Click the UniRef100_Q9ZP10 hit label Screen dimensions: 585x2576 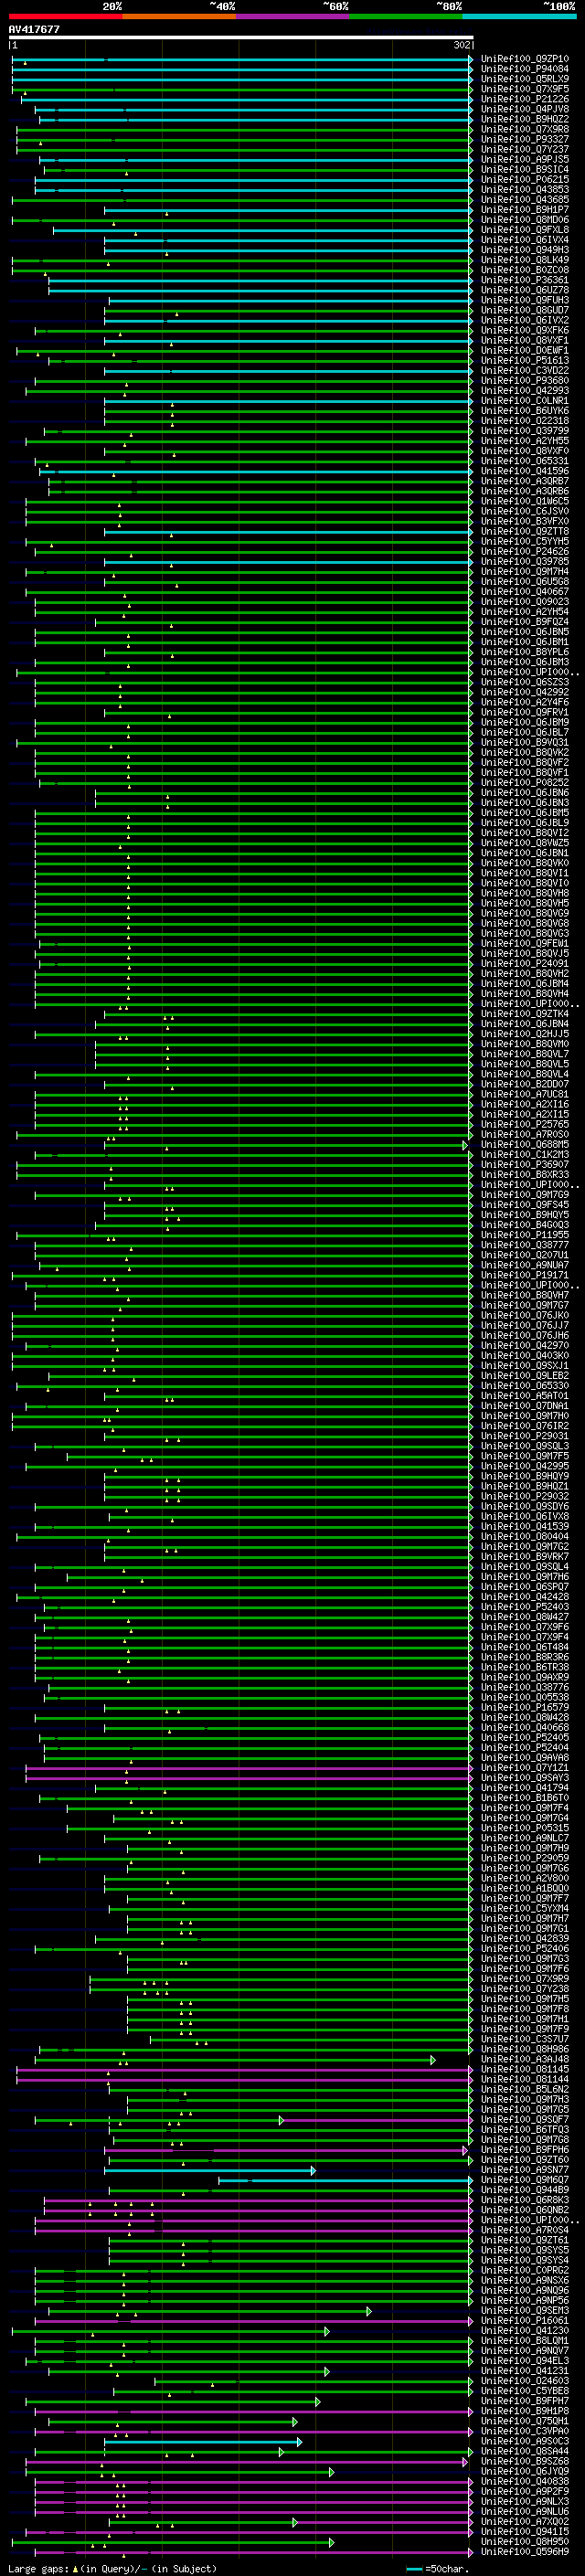coord(525,59)
